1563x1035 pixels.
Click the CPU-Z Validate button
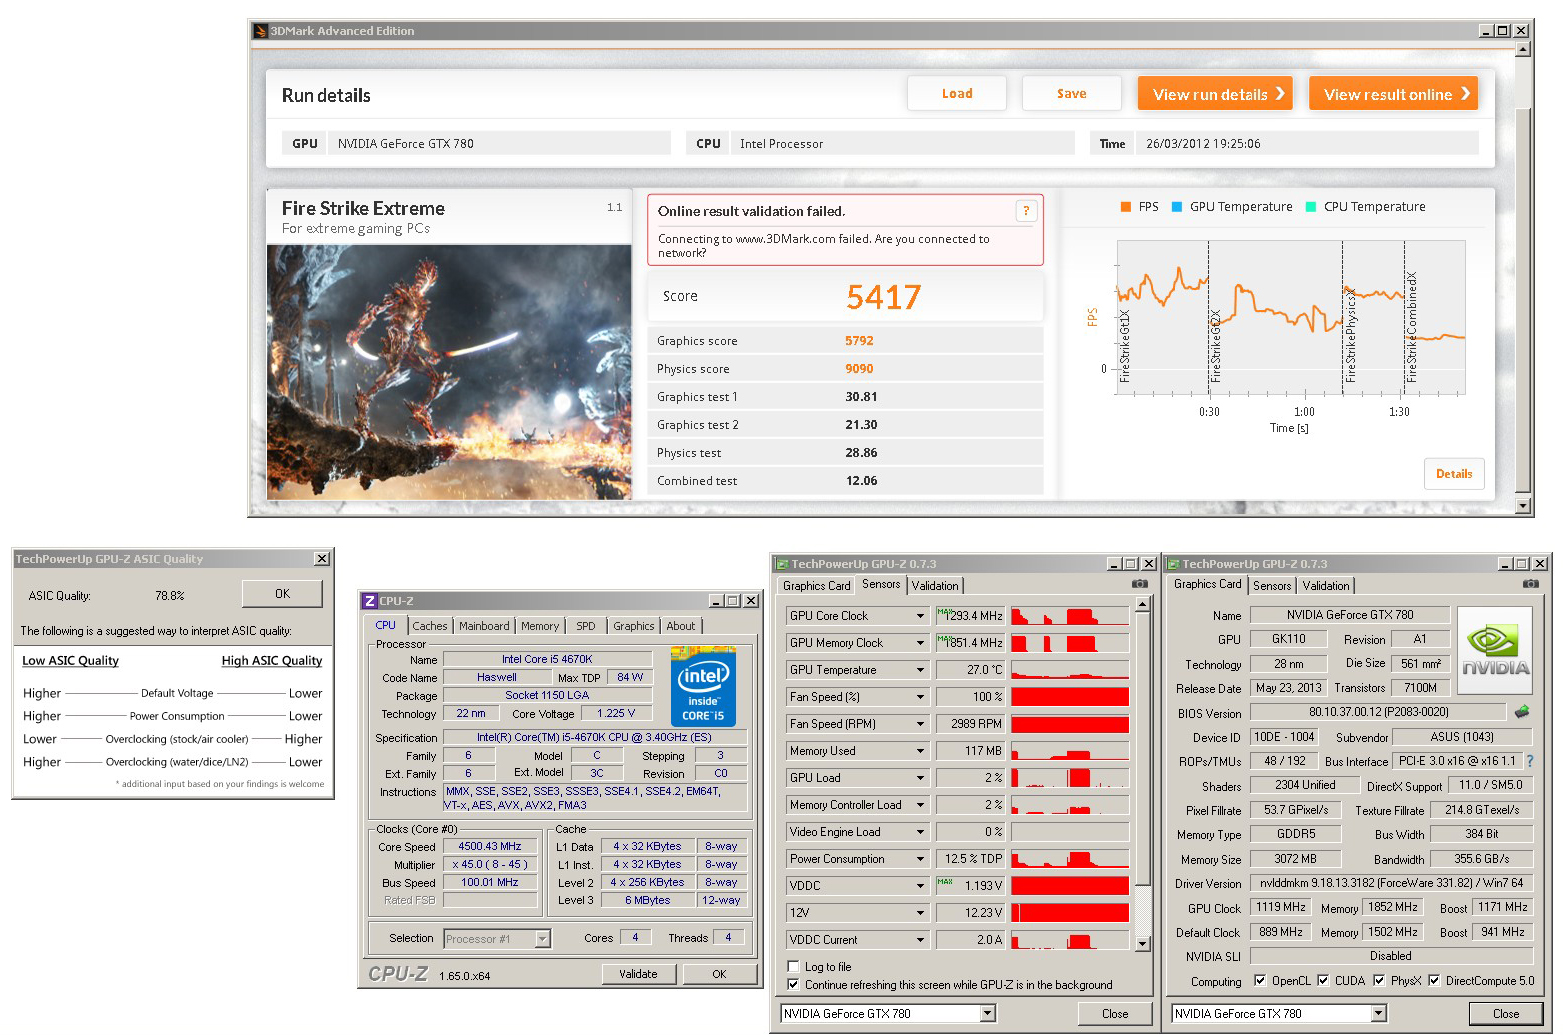coord(639,974)
